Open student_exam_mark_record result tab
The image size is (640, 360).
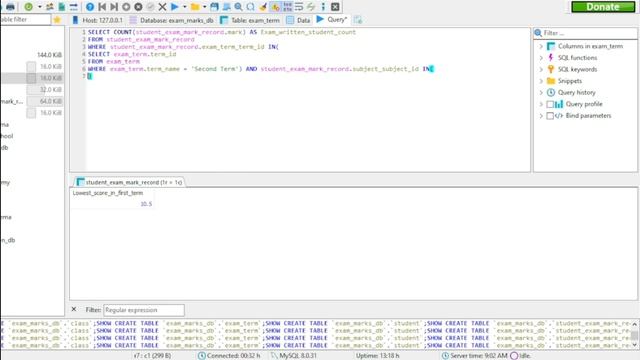(x=129, y=182)
